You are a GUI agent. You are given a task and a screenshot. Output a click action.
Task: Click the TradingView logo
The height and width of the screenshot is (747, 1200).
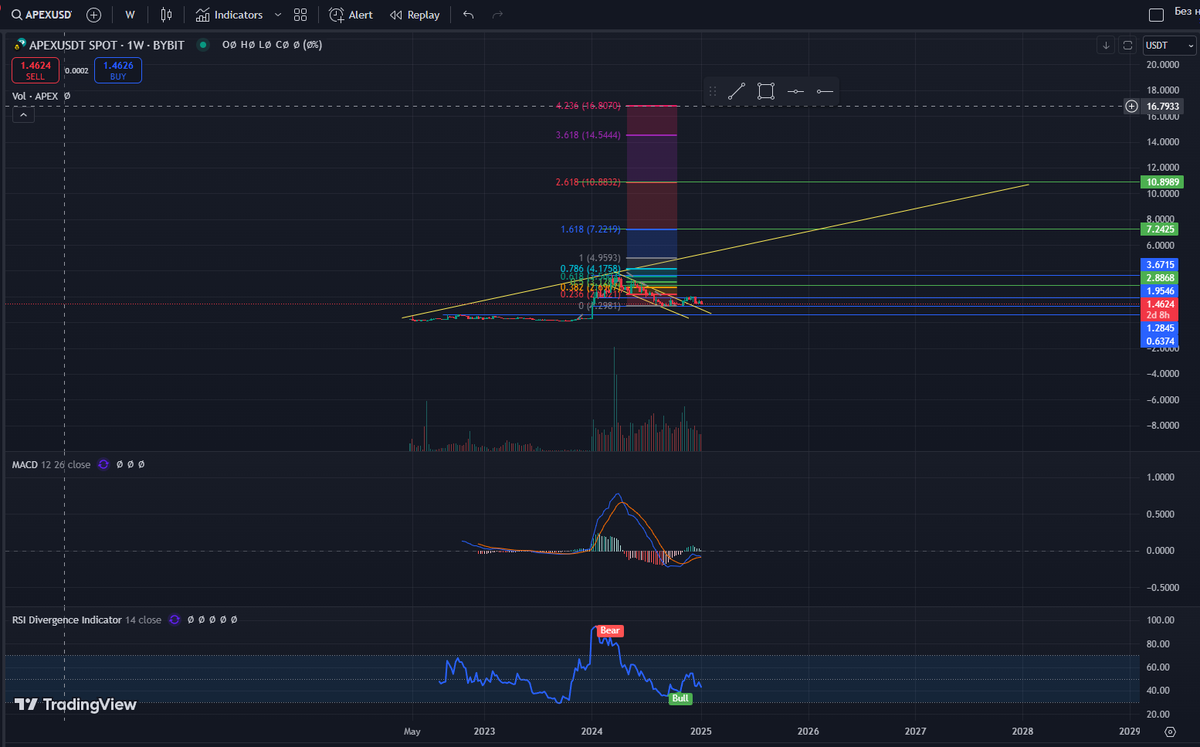coord(75,704)
